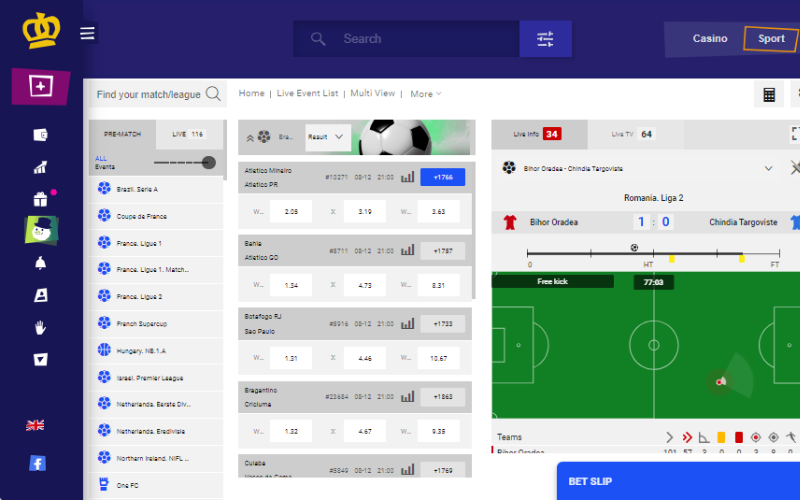The height and width of the screenshot is (500, 800).
Task: Open Coupe de France league
Action: (x=156, y=216)
